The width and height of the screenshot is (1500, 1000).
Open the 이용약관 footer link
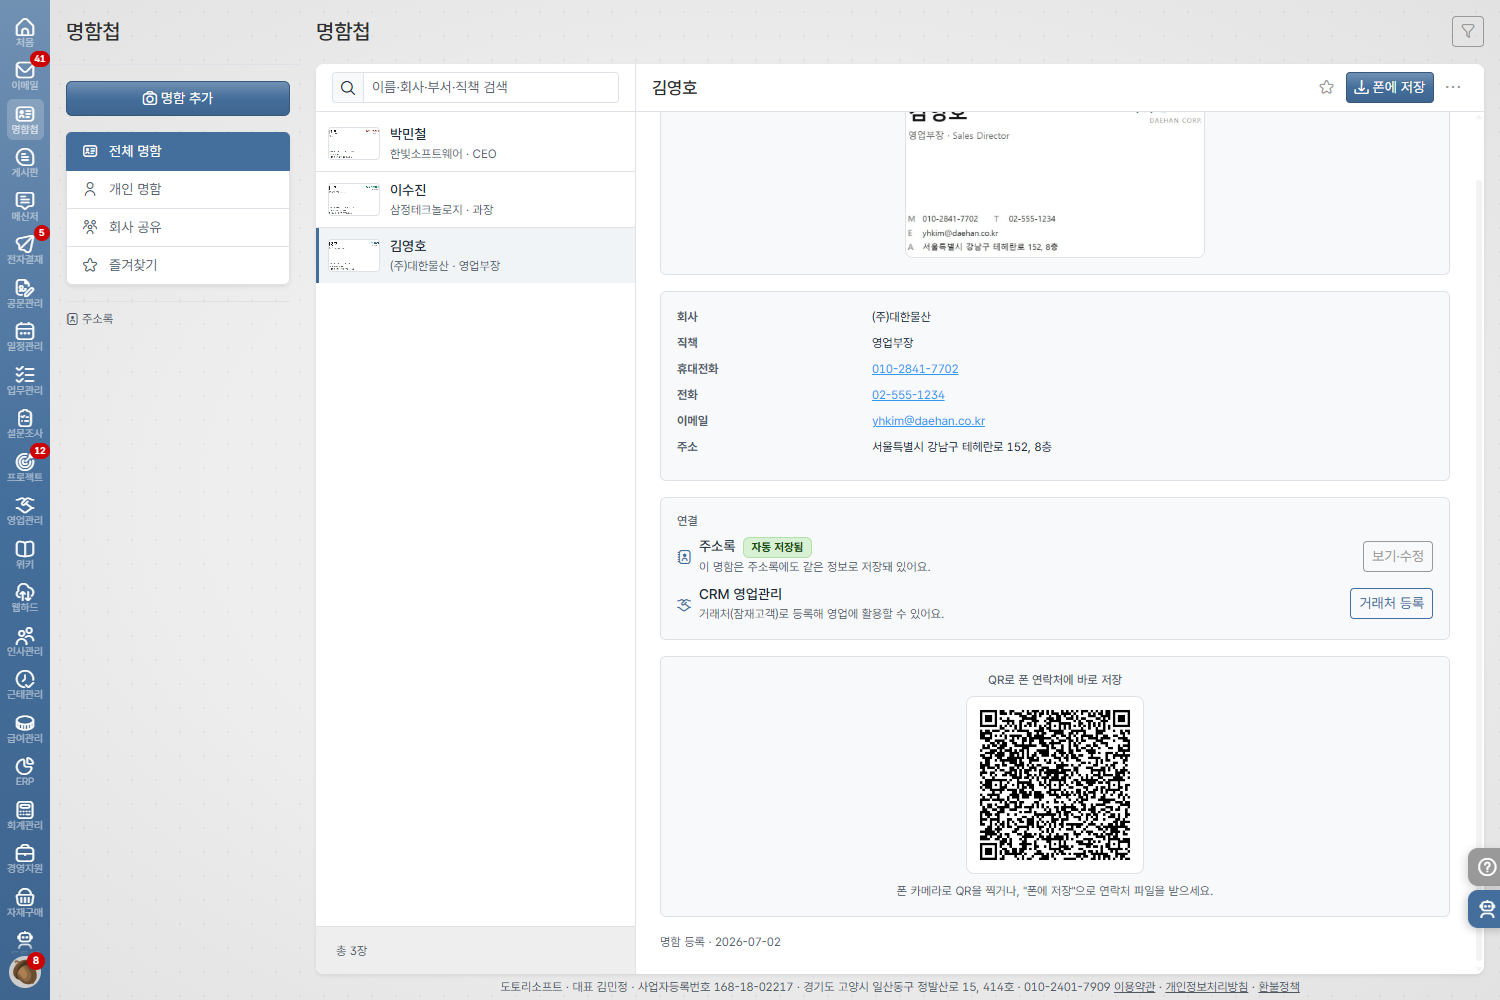[1134, 987]
